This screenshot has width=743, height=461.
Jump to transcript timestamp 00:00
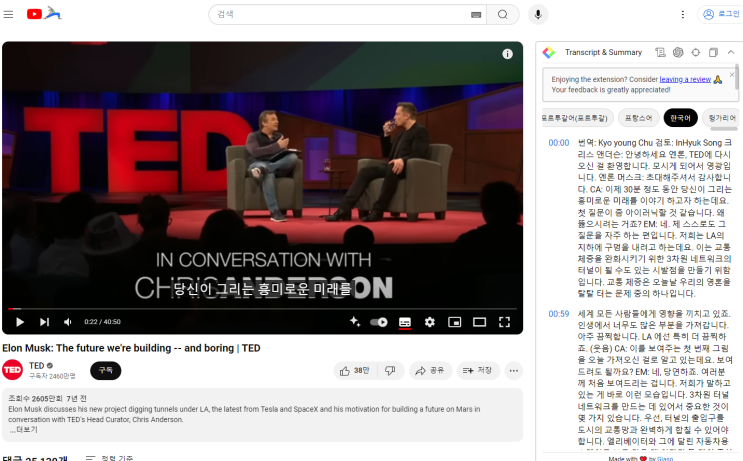click(559, 143)
